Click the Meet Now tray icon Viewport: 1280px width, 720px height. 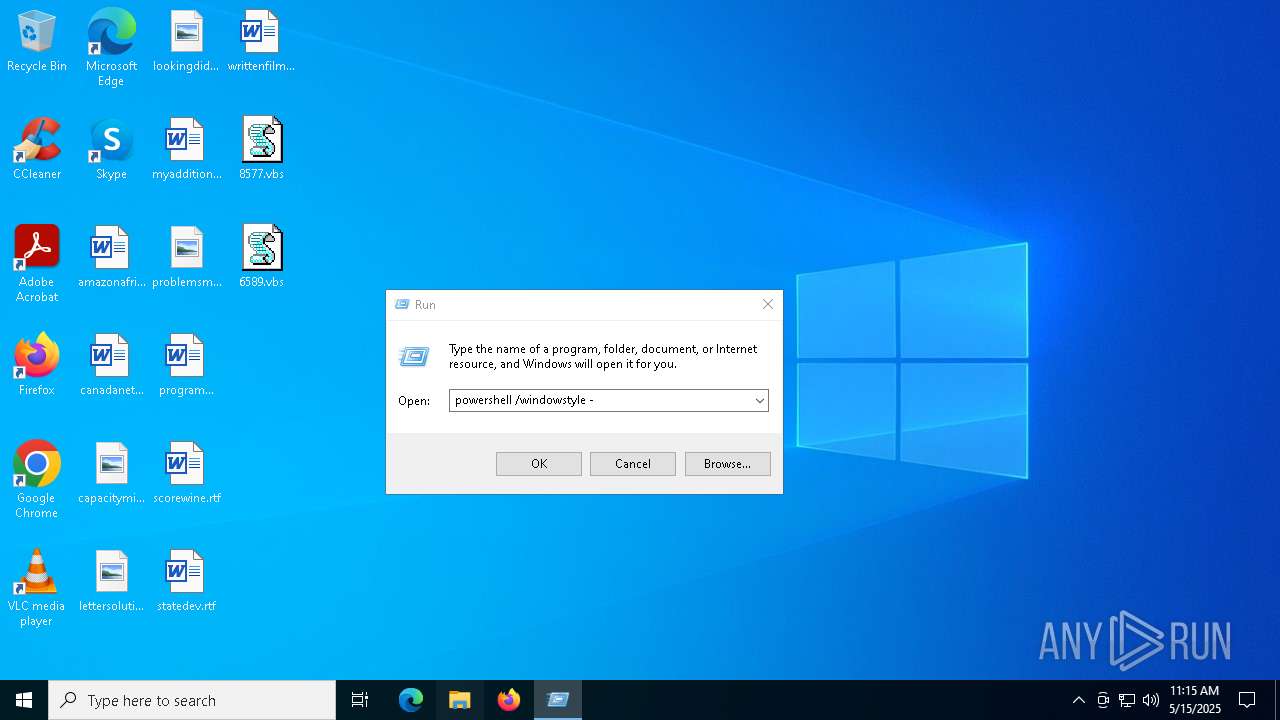(1103, 700)
